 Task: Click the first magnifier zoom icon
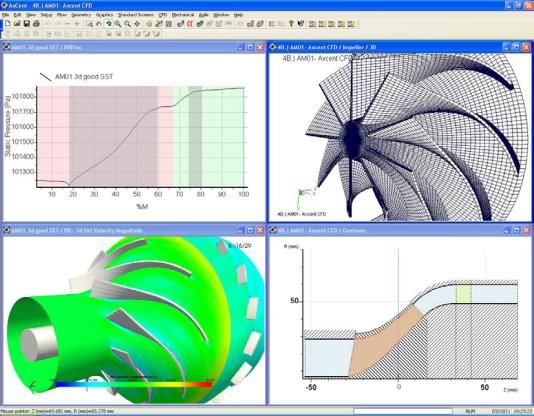[x=118, y=24]
